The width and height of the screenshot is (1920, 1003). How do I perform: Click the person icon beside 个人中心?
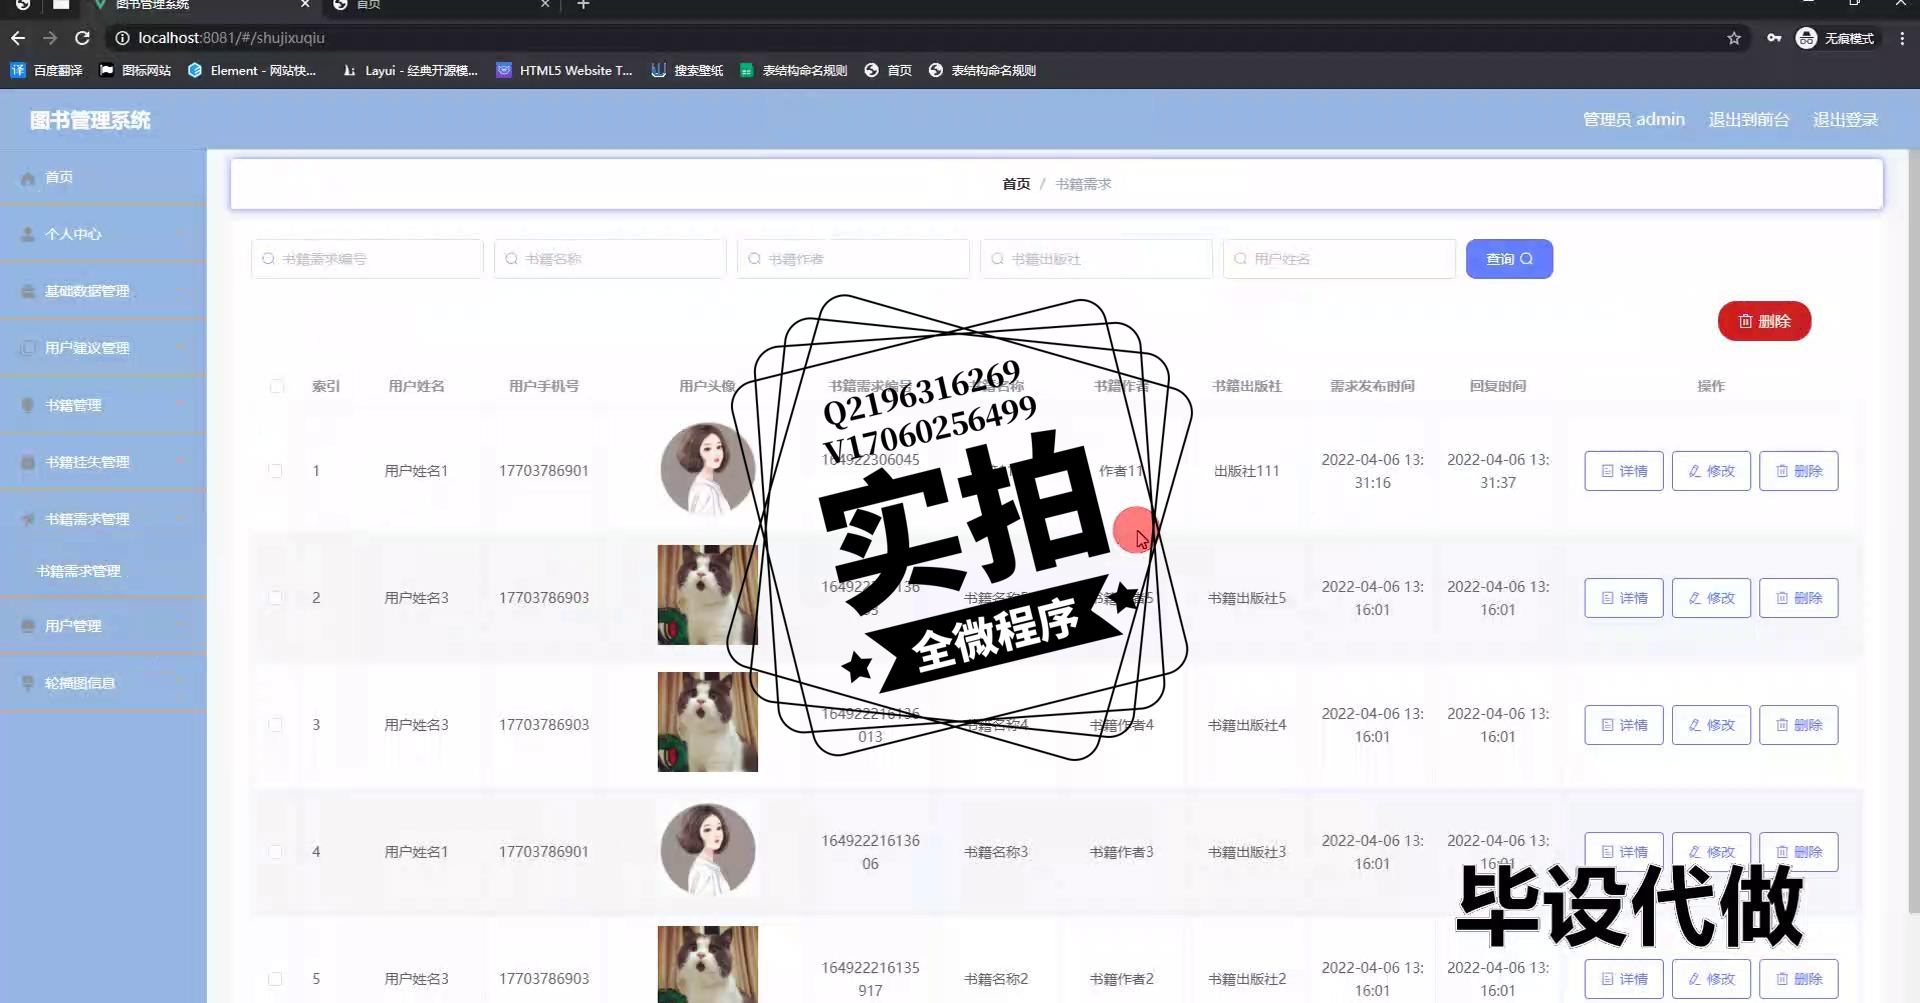[28, 234]
